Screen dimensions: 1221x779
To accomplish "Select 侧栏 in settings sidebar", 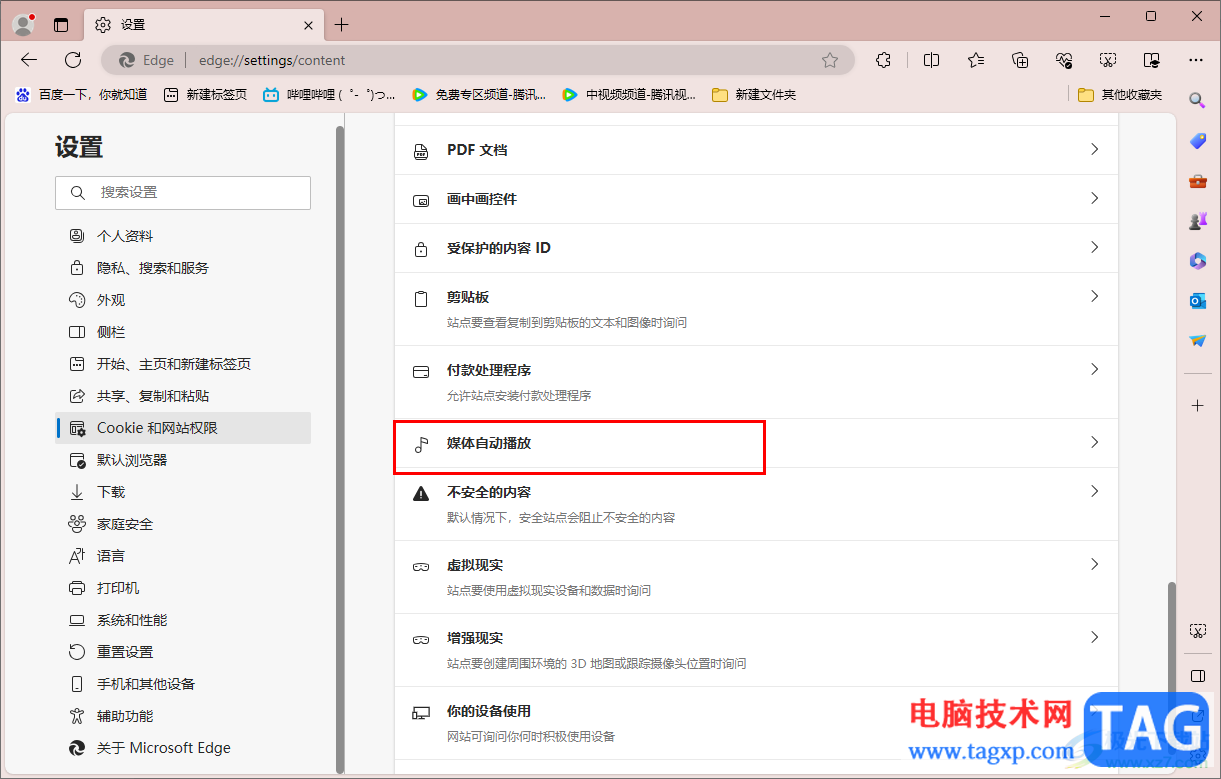I will coord(183,332).
